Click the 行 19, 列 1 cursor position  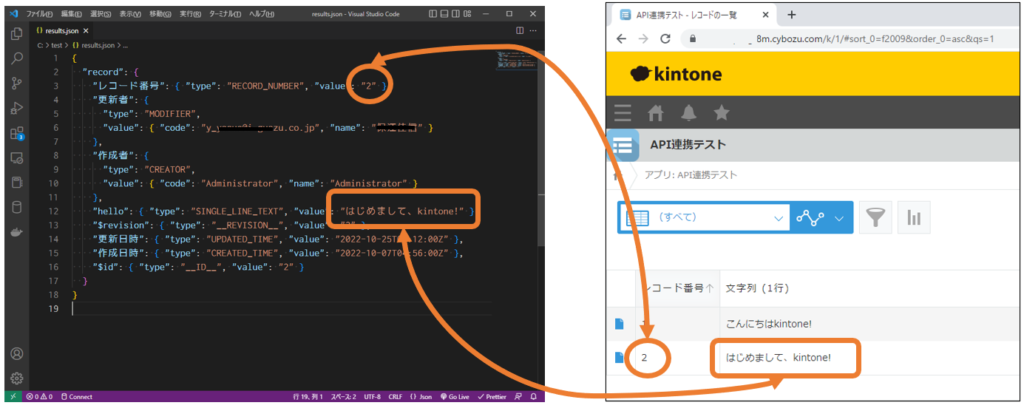point(308,397)
